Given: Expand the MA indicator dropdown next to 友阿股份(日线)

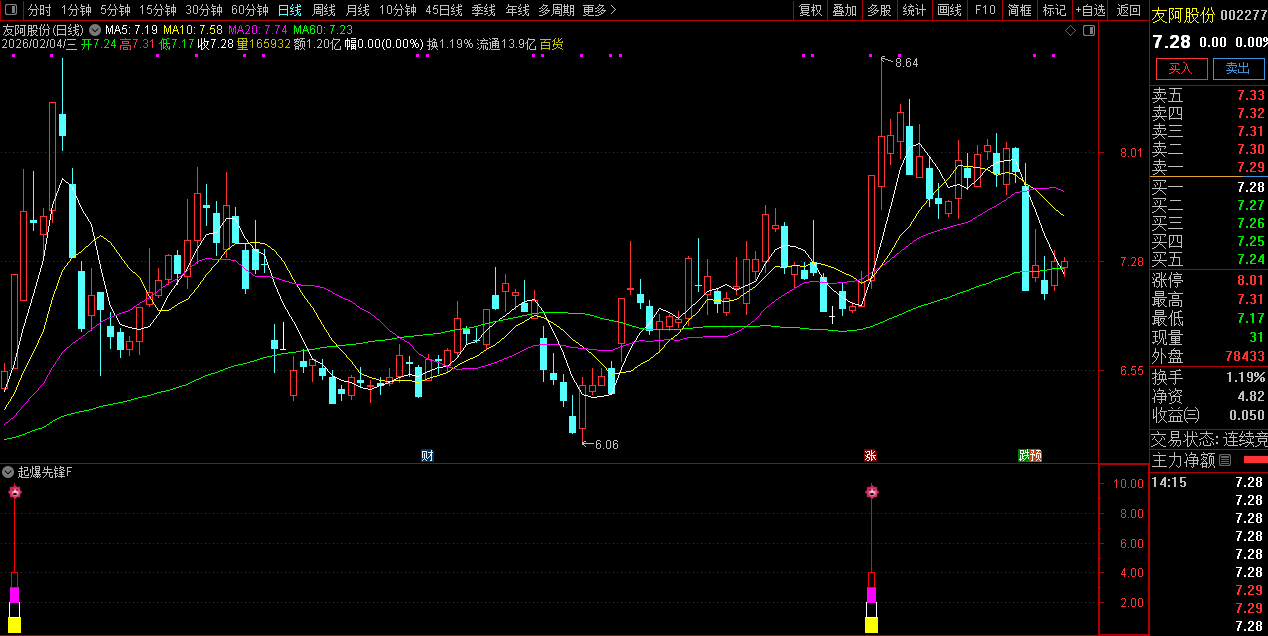Looking at the screenshot, I should tap(93, 30).
